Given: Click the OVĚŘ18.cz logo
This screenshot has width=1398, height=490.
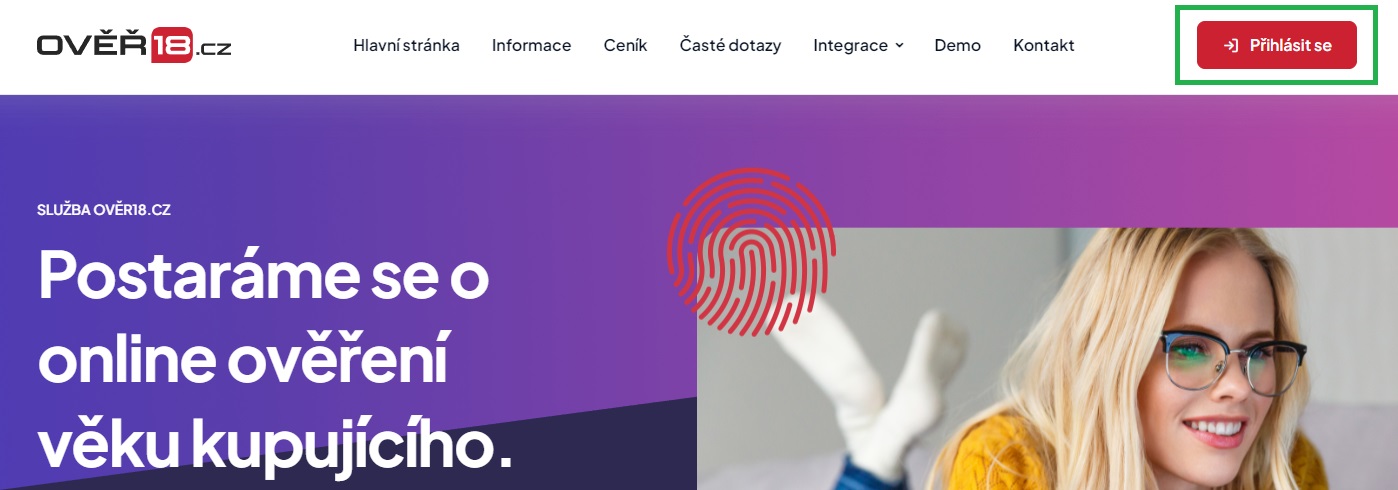Looking at the screenshot, I should pos(134,45).
